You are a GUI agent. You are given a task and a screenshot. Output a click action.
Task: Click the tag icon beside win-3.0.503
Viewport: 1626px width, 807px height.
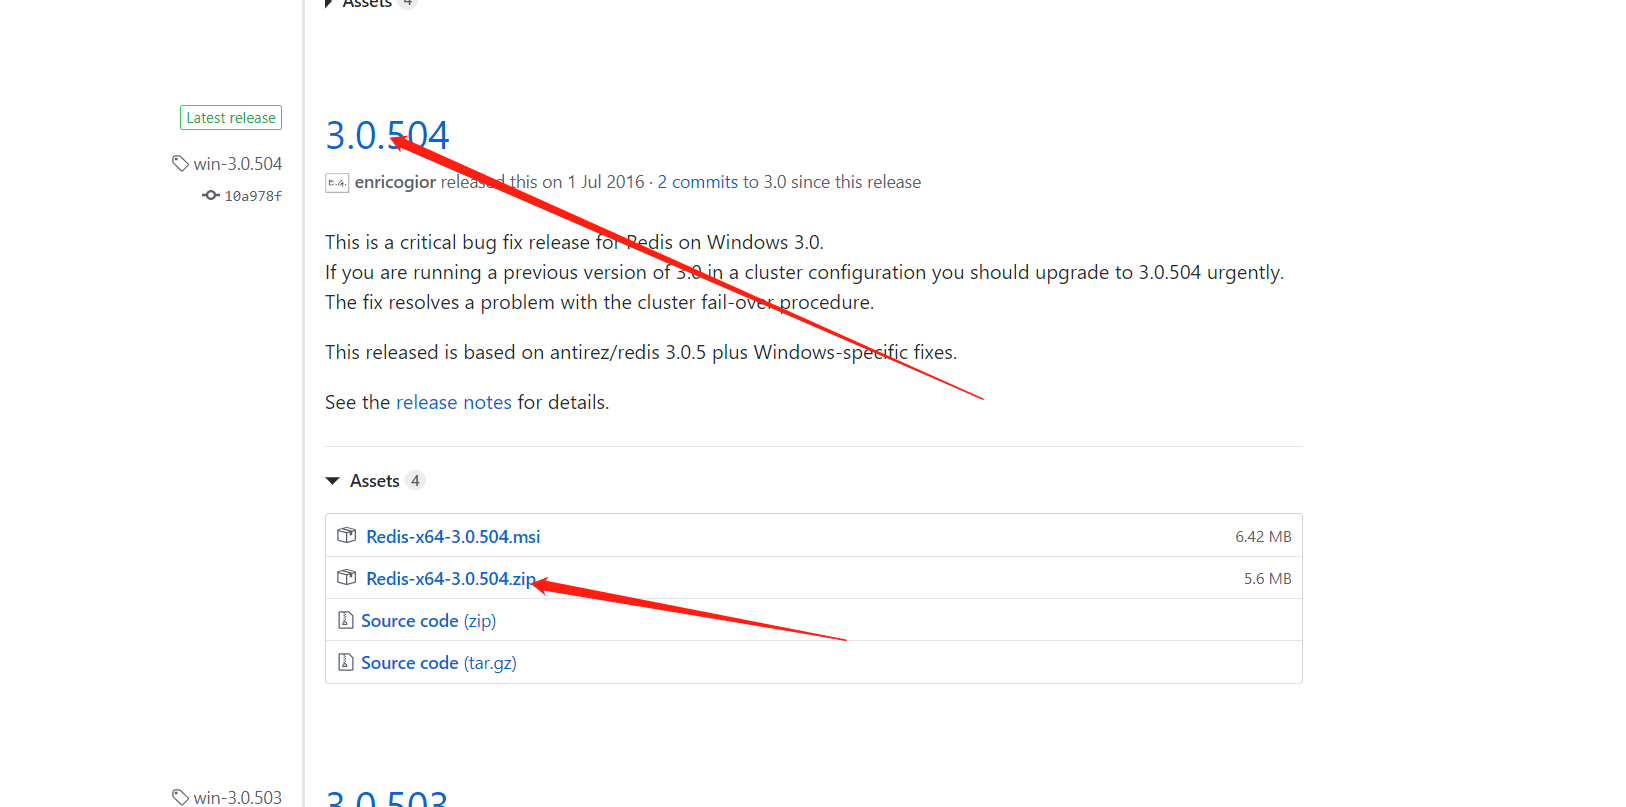coord(180,797)
